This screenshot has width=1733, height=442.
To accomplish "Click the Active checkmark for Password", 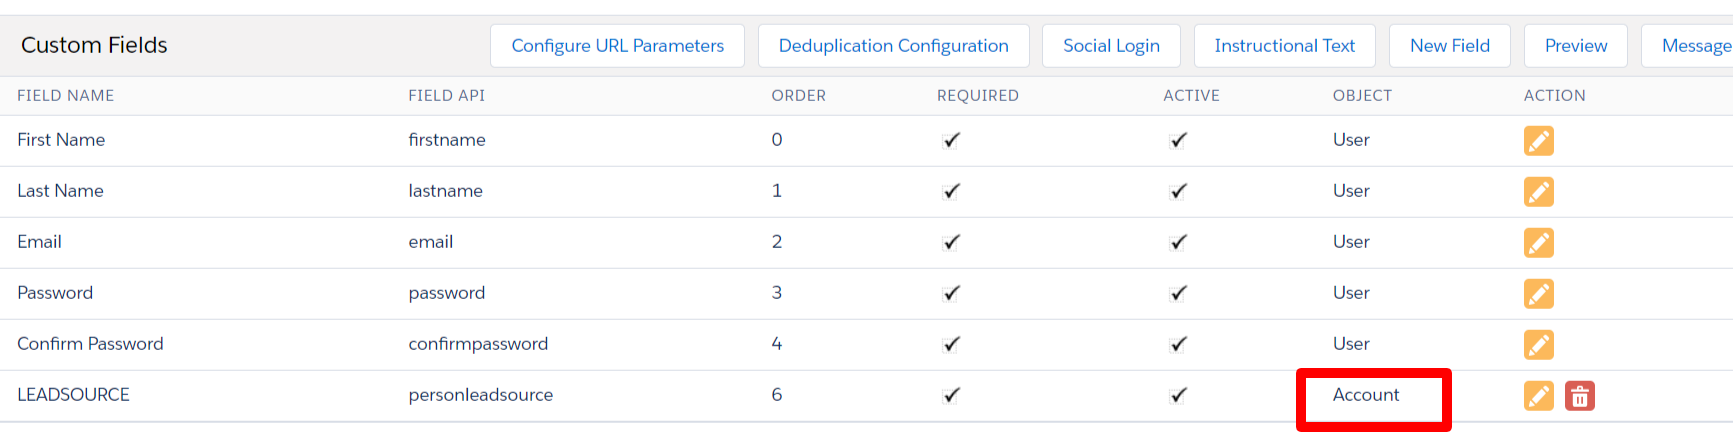I will click(x=1178, y=293).
